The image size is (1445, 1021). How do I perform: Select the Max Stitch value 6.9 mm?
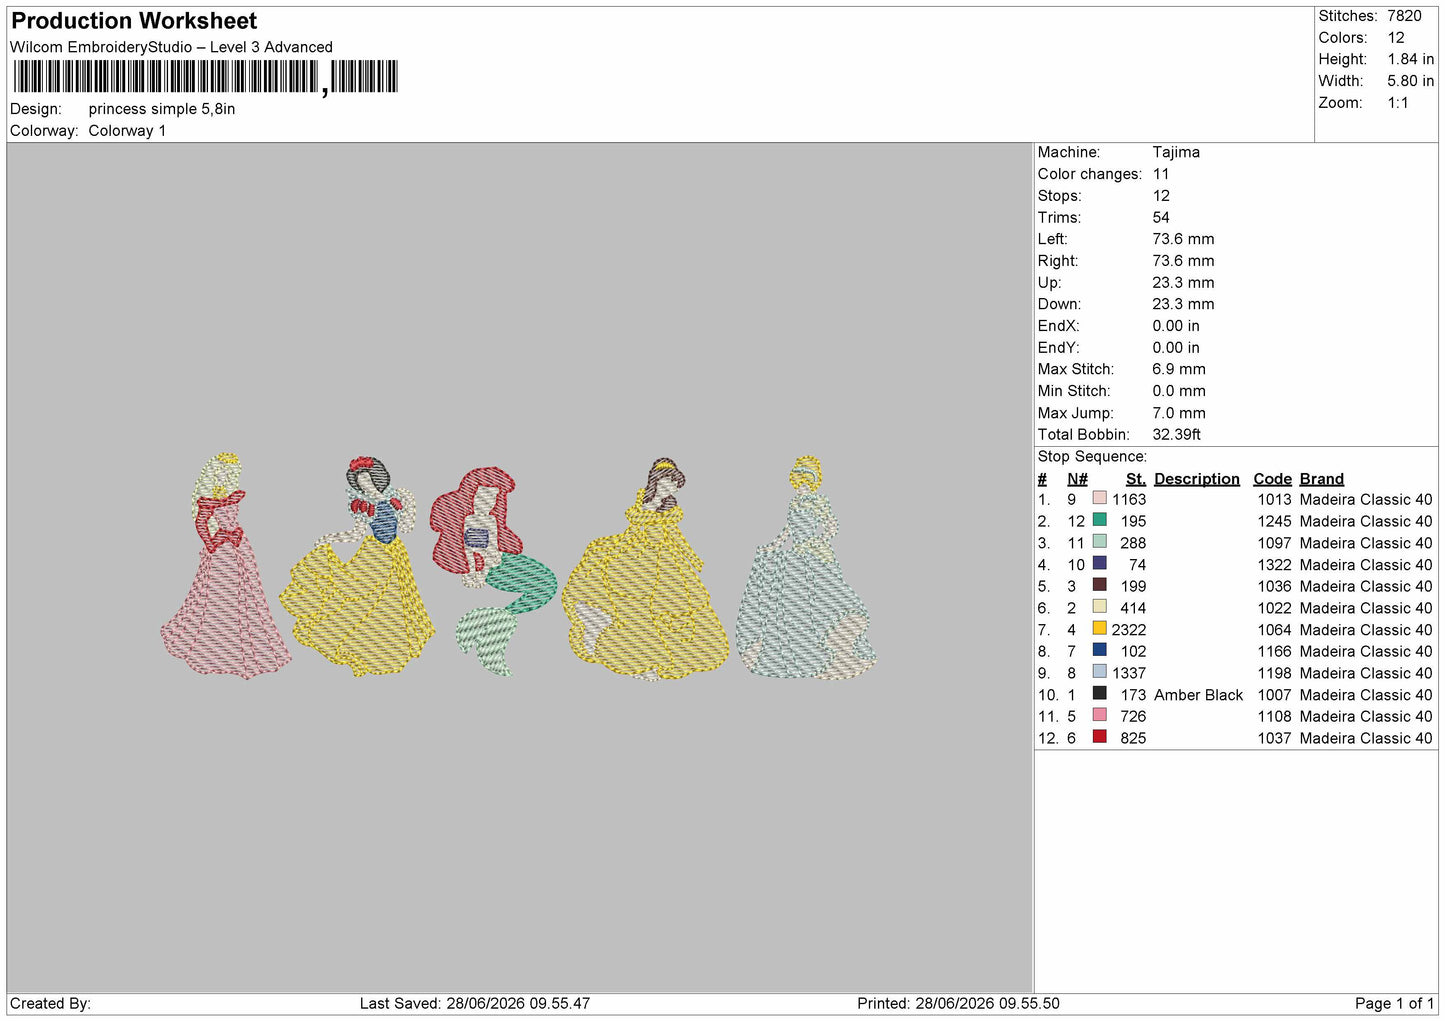tap(1179, 369)
